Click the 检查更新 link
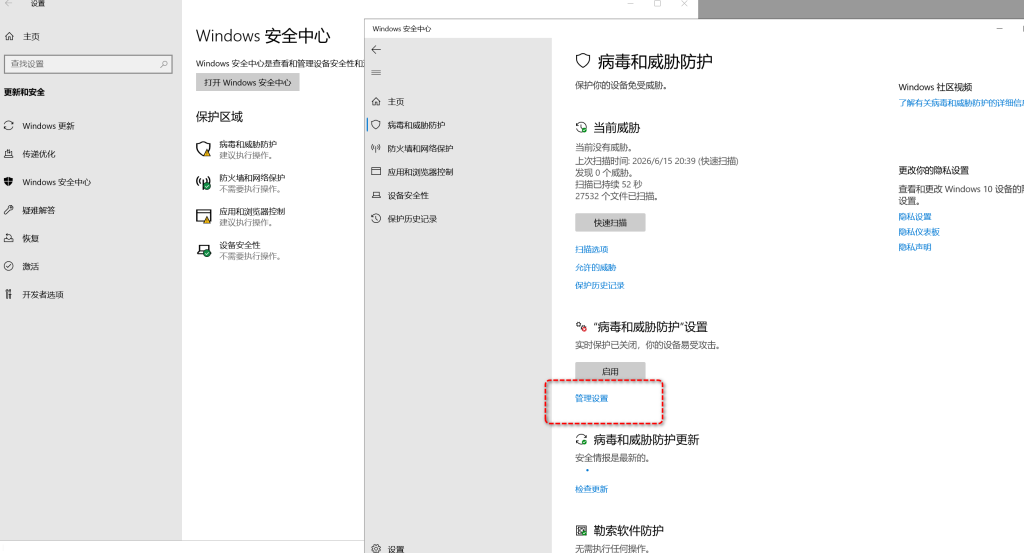Screen dimensions: 1024x553 [592, 489]
